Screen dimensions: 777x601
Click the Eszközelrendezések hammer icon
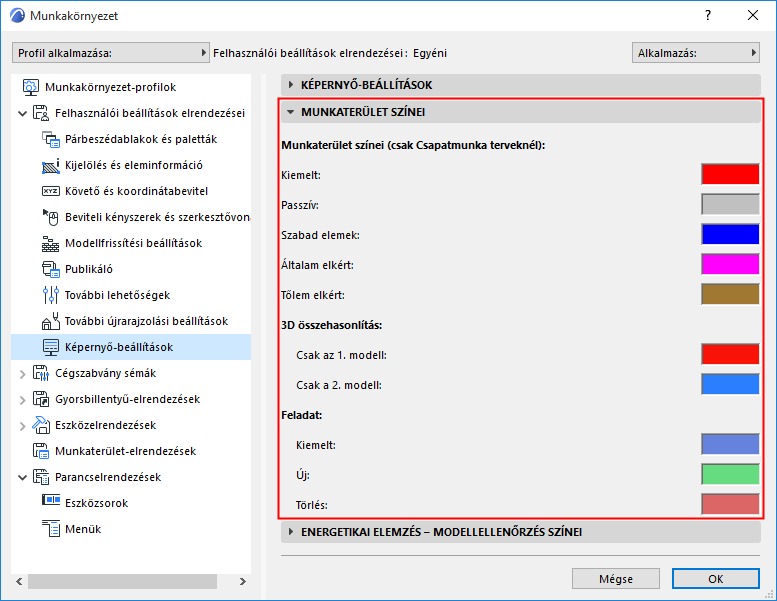(41, 425)
